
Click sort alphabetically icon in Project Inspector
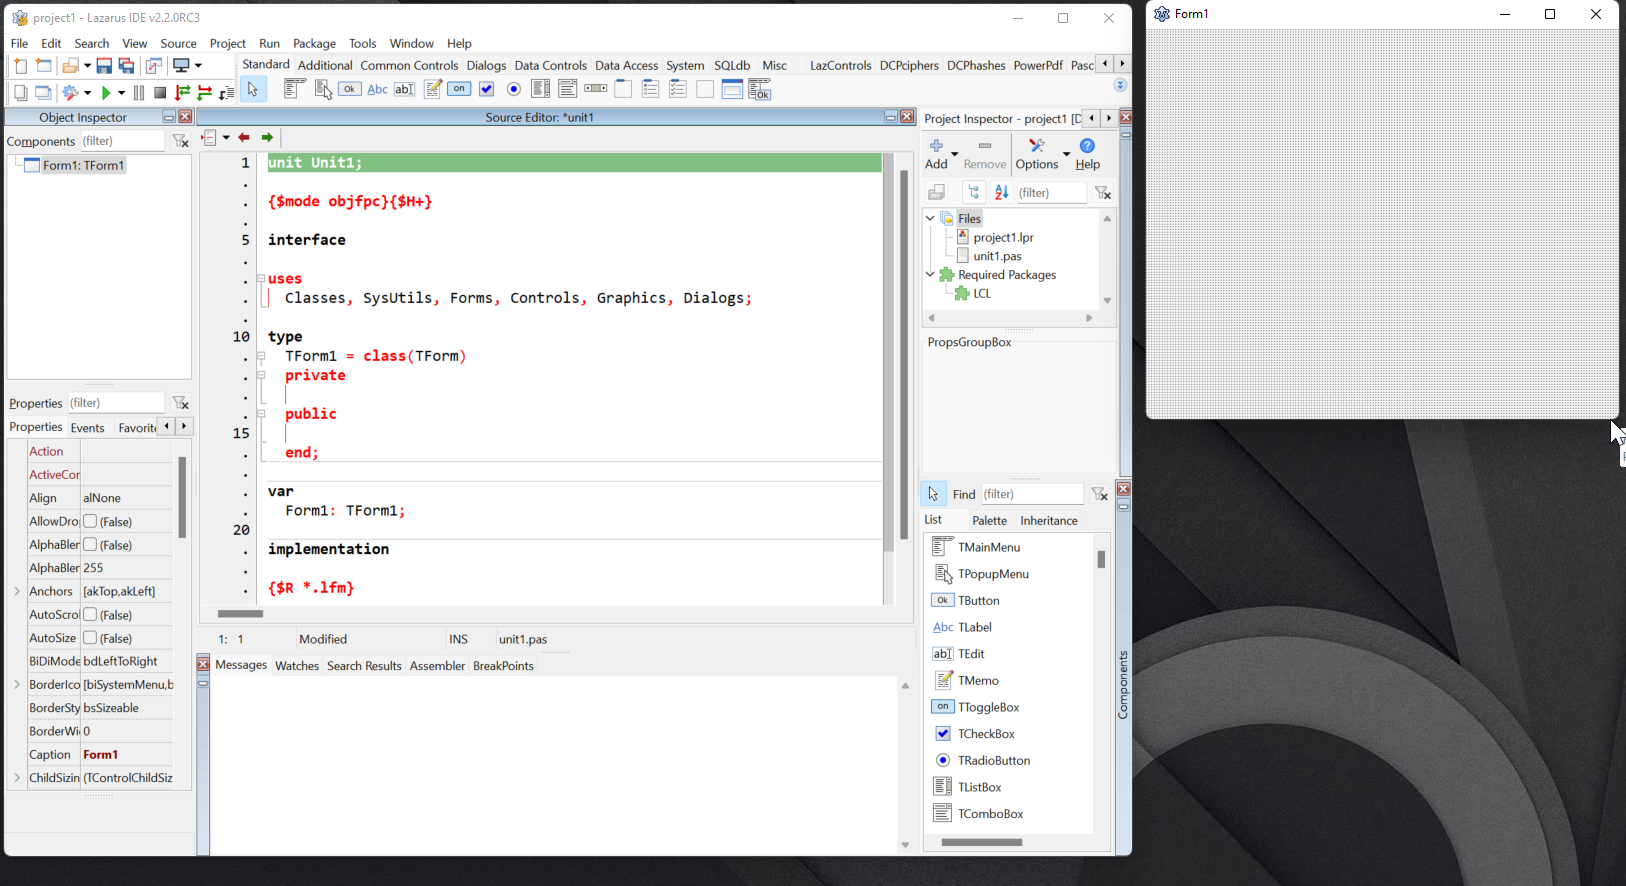pyautogui.click(x=1001, y=192)
